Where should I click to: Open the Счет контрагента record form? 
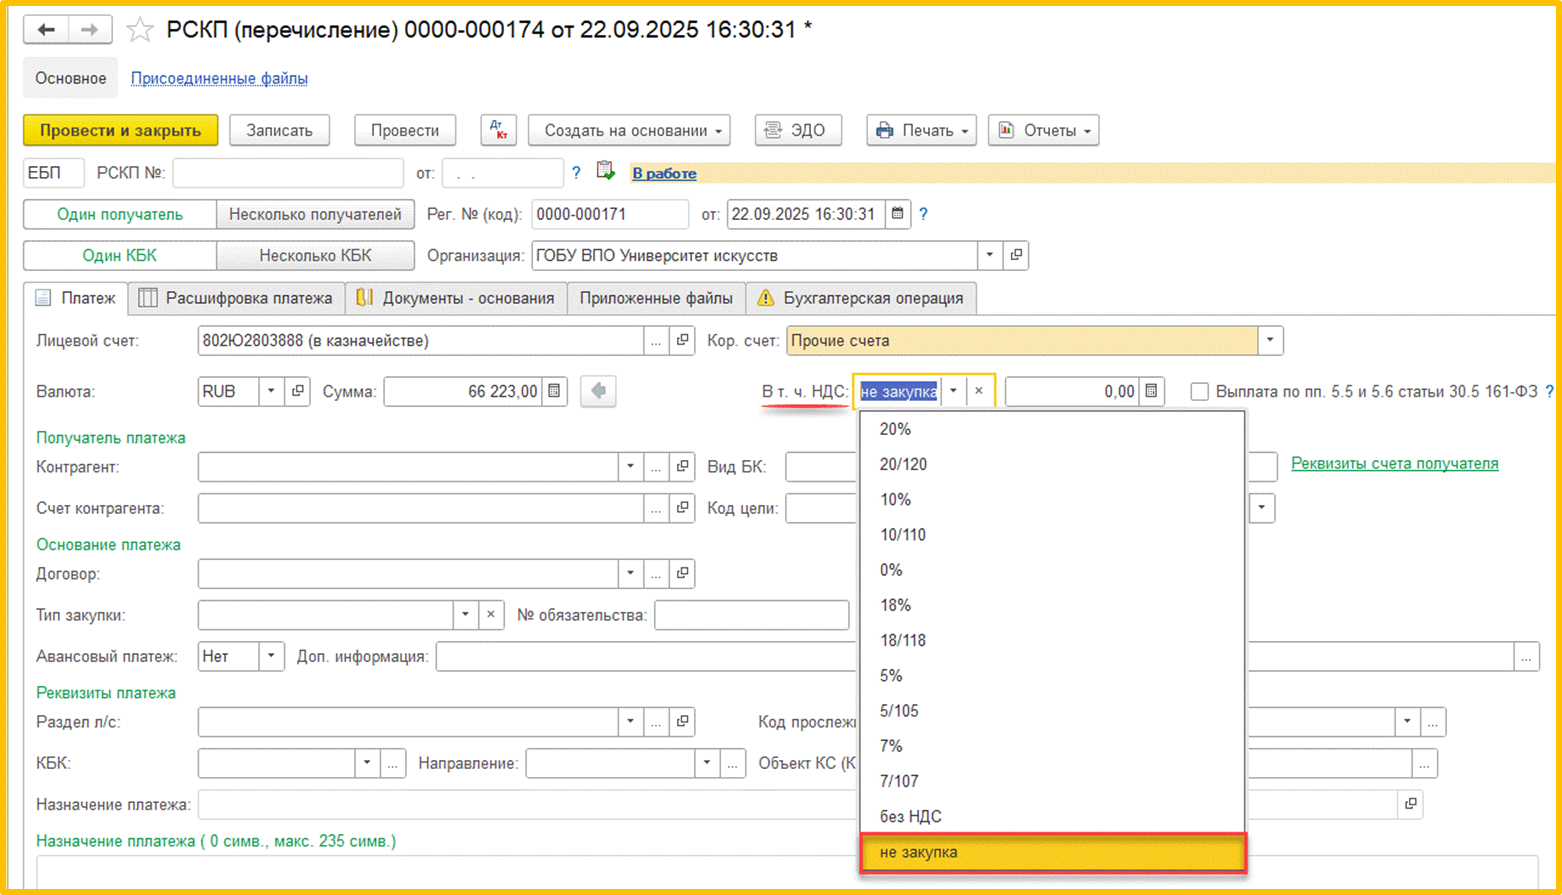tap(682, 508)
